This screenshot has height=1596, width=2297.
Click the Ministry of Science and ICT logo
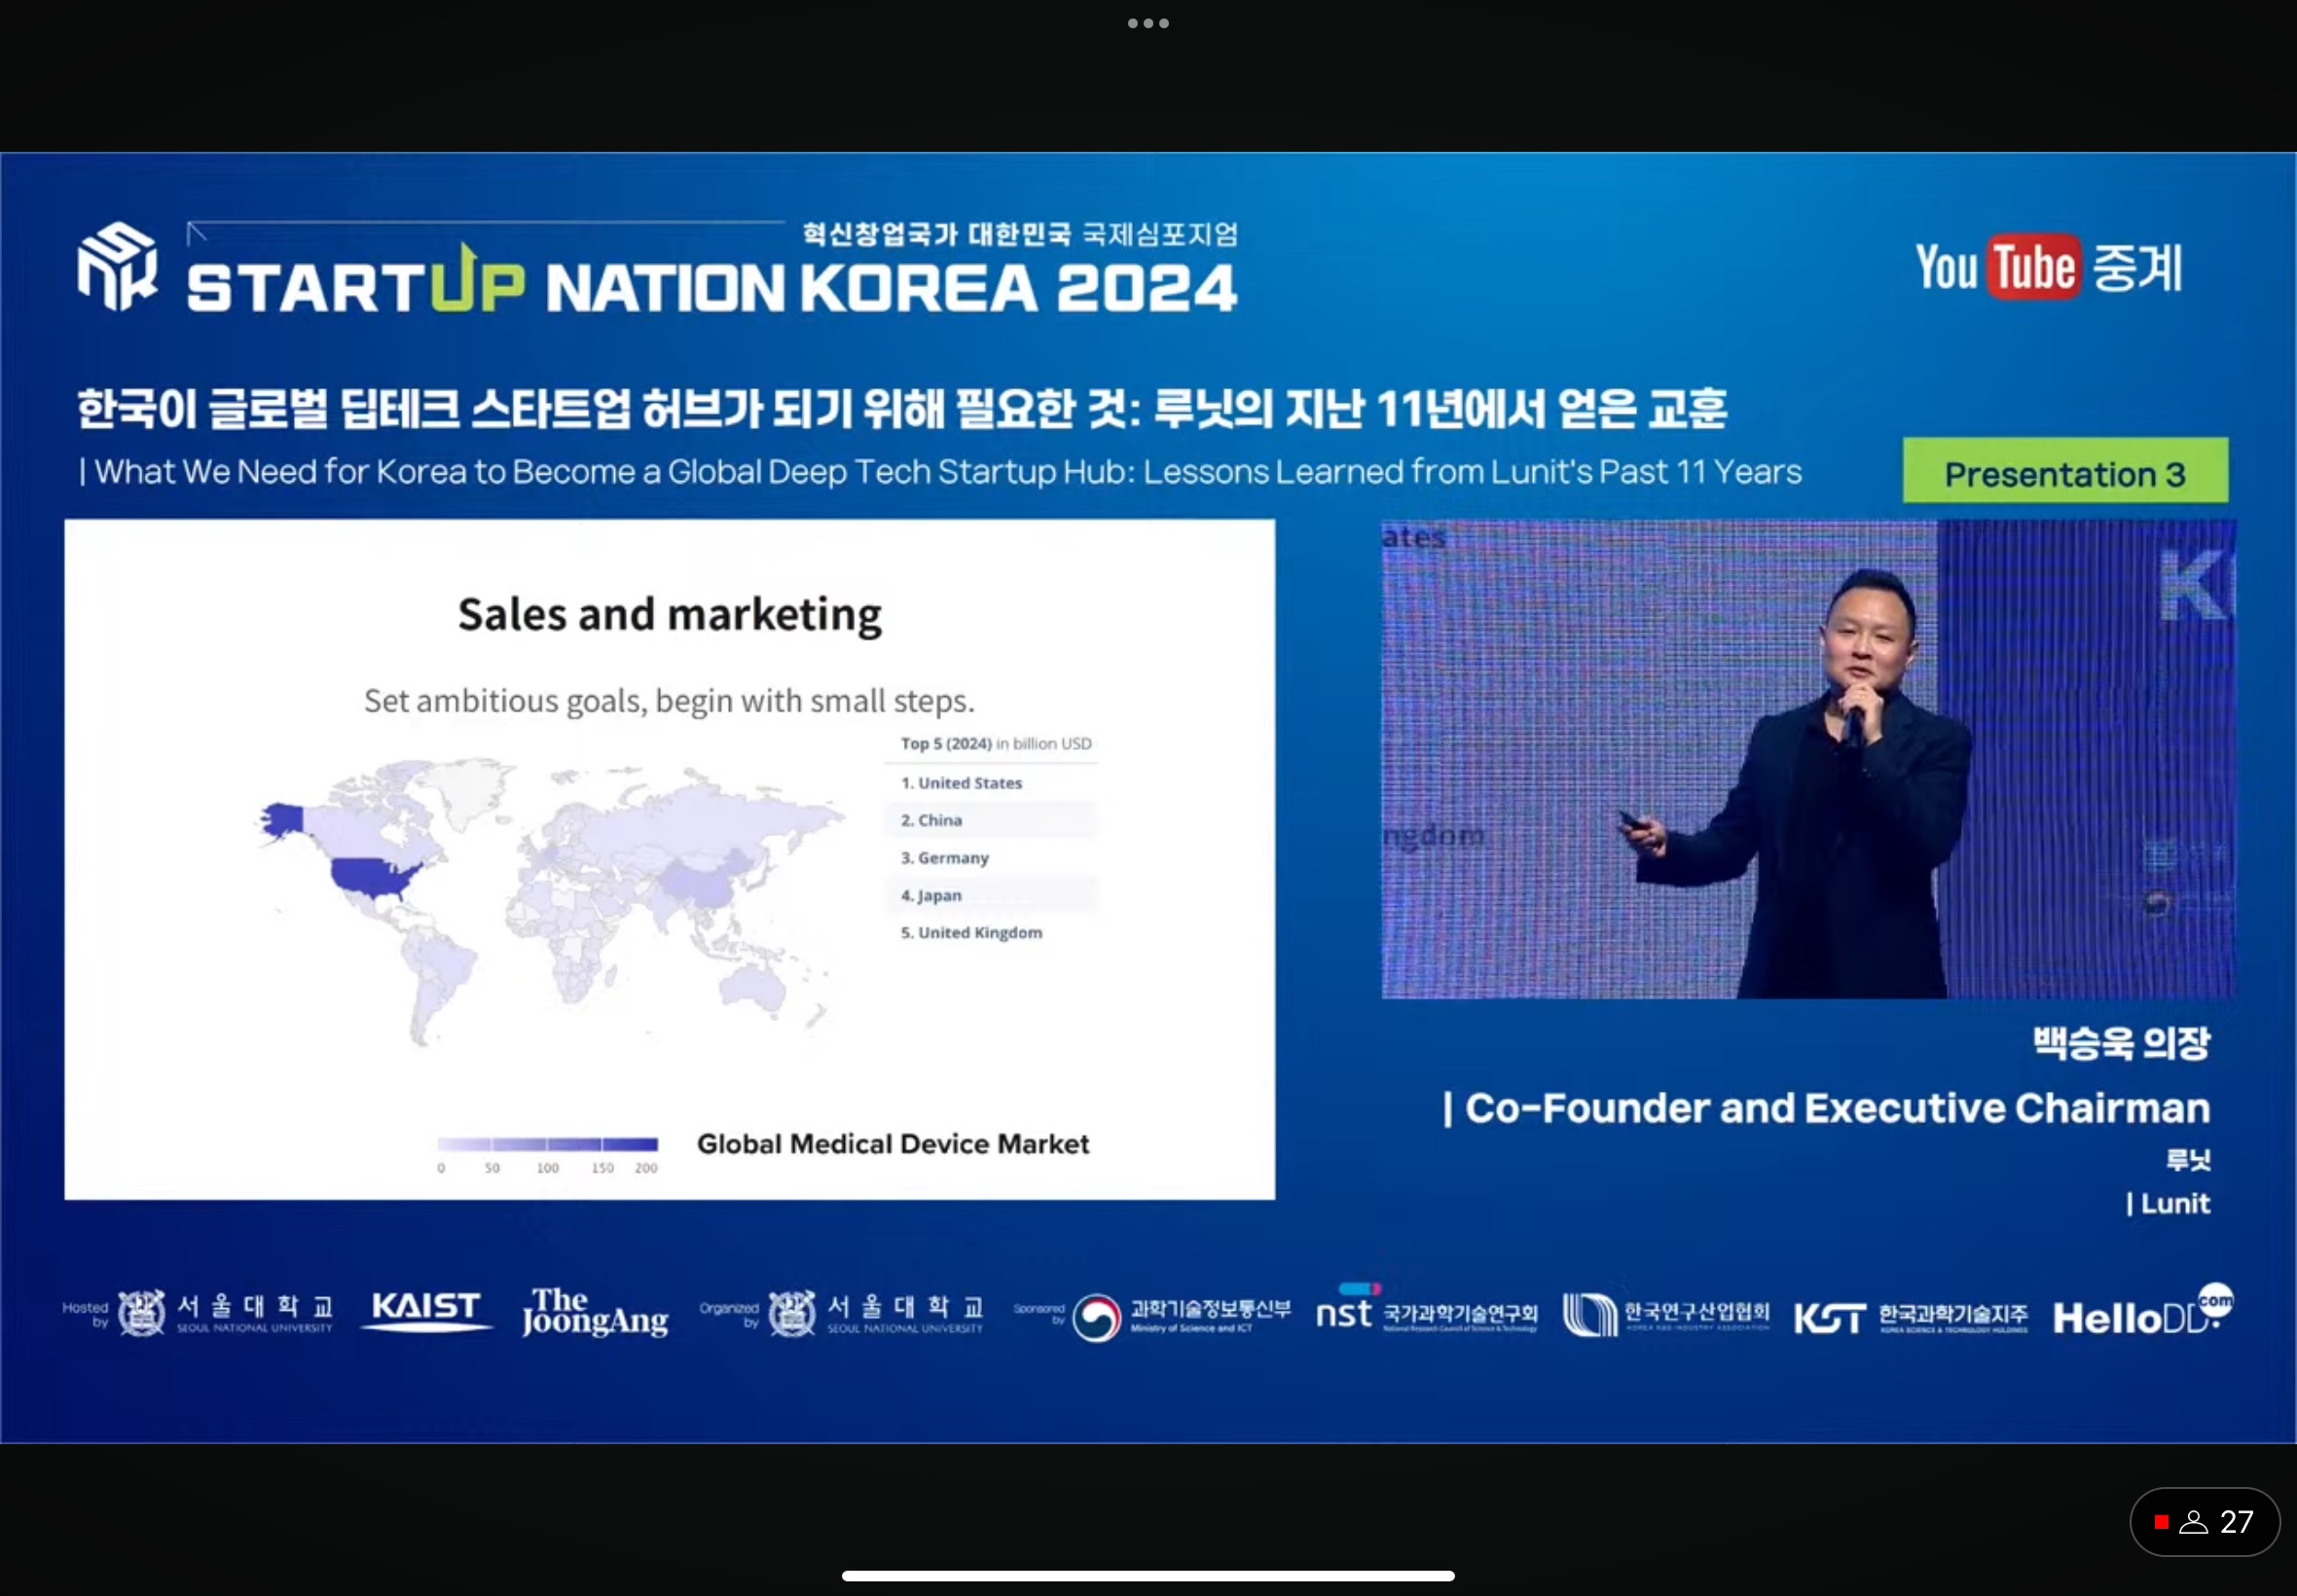1181,1316
